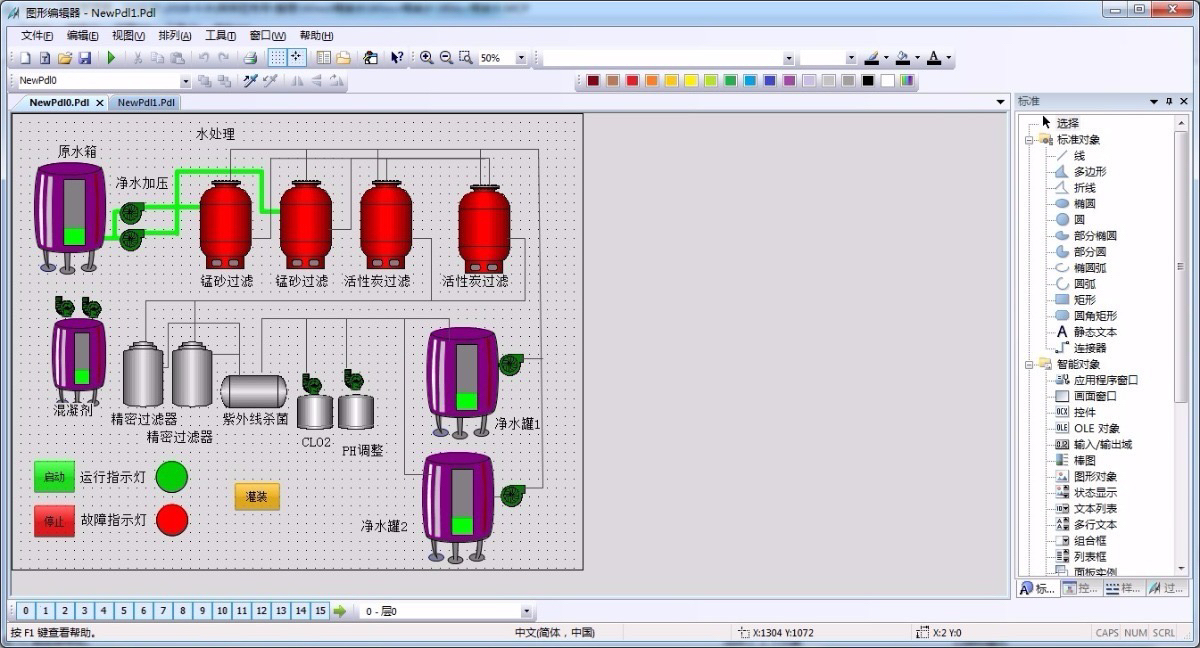Image resolution: width=1200 pixels, height=648 pixels.
Task: Select layer 15 button
Action: [x=320, y=611]
